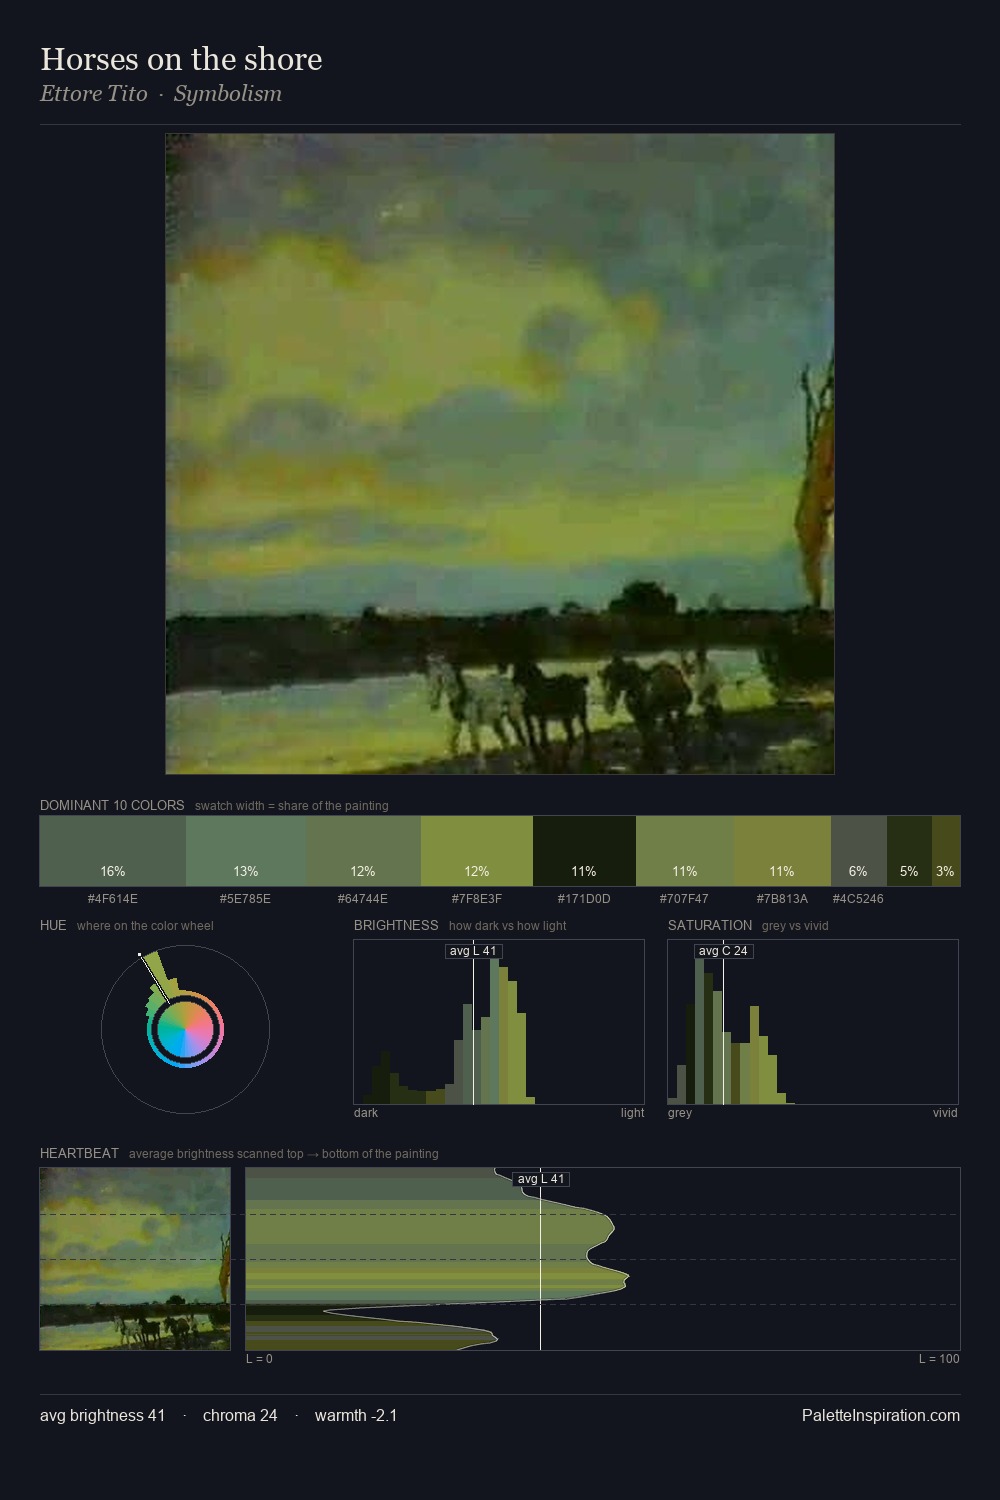Select the dark 11% swatch #171D0D

click(x=584, y=851)
